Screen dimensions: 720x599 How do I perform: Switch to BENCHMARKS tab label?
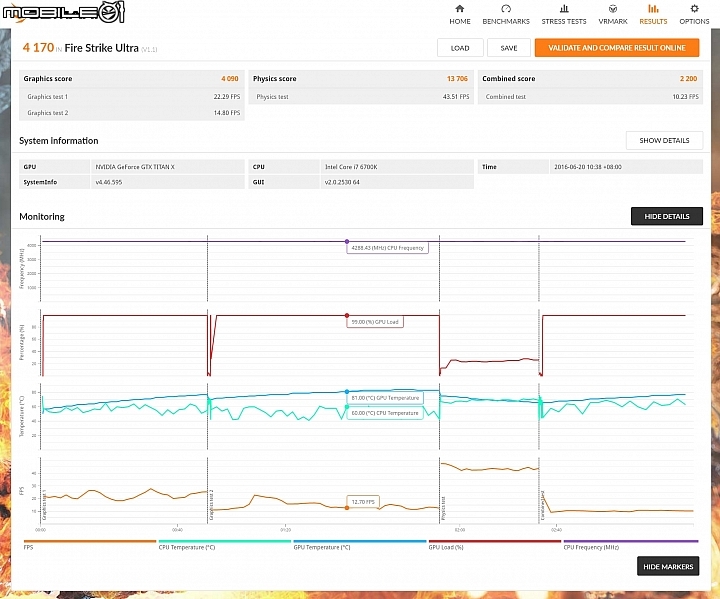506,21
